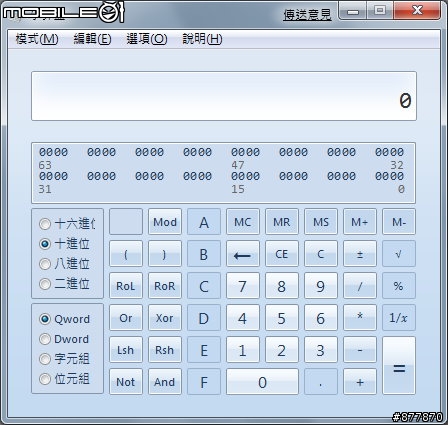Screen dimensions: 448x425
Task: Click the calculator result display field
Action: 224,96
